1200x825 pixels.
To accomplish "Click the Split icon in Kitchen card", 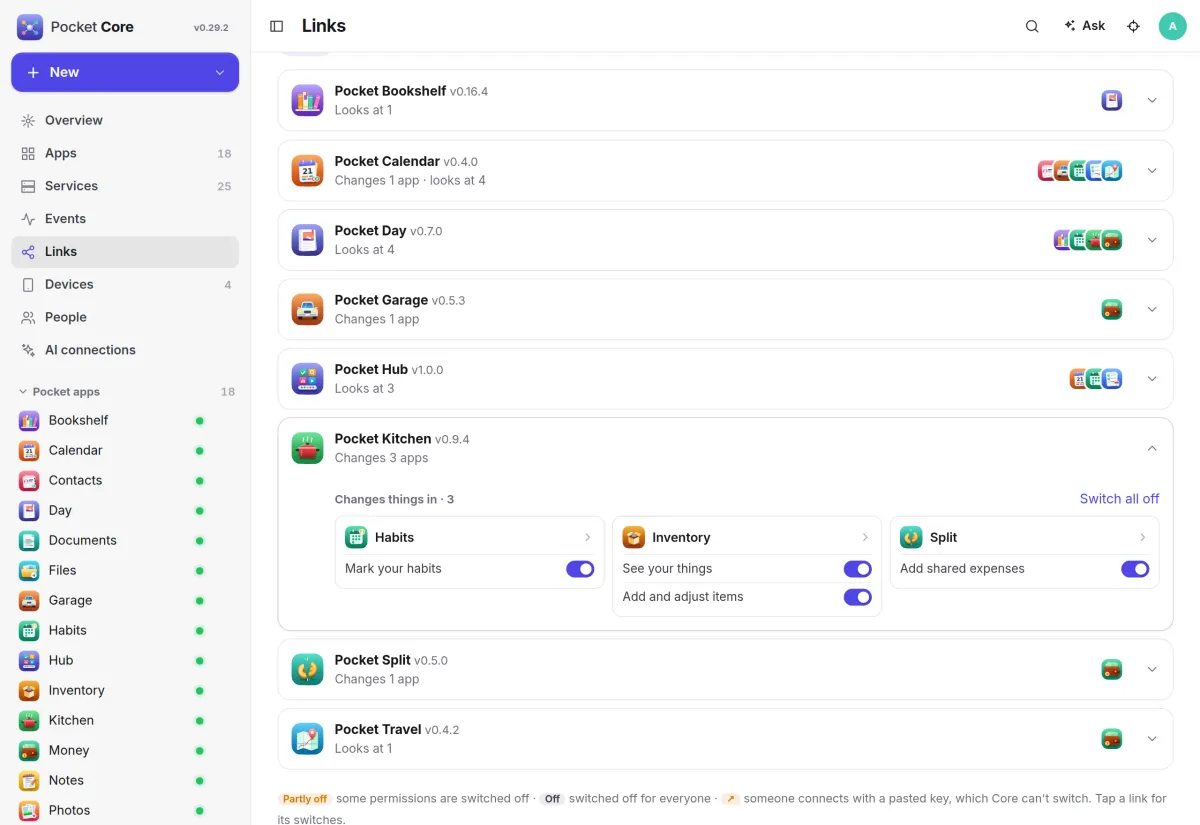I will pos(911,537).
